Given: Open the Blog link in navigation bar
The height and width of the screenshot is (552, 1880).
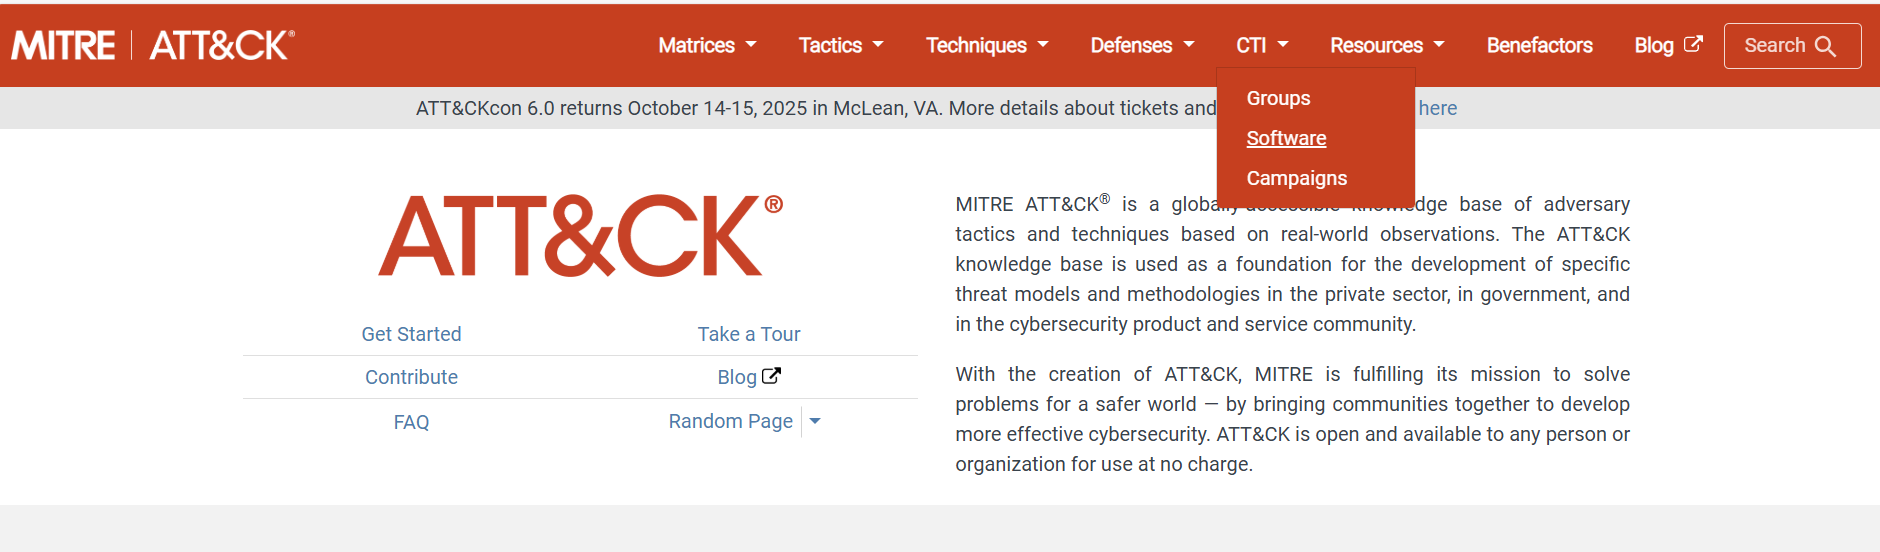Looking at the screenshot, I should pyautogui.click(x=1667, y=46).
